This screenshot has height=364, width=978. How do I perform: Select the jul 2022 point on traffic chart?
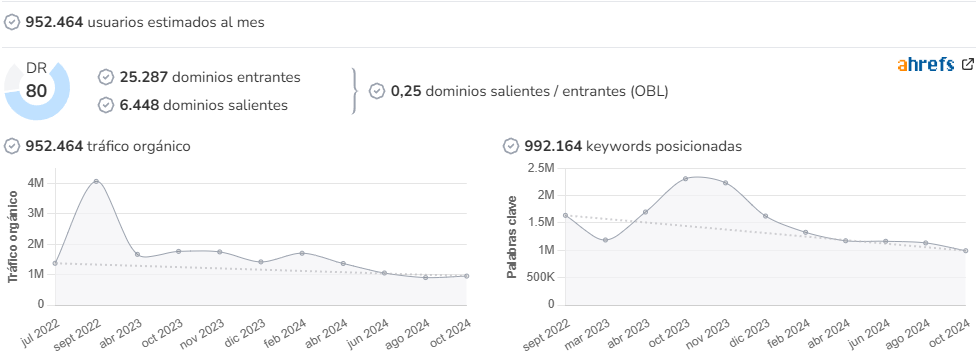point(55,263)
